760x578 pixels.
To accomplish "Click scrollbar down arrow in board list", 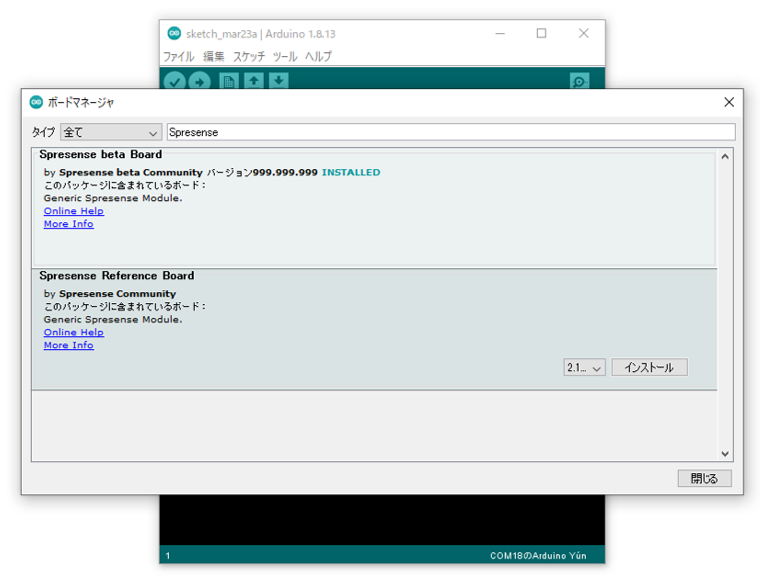I will [x=725, y=453].
